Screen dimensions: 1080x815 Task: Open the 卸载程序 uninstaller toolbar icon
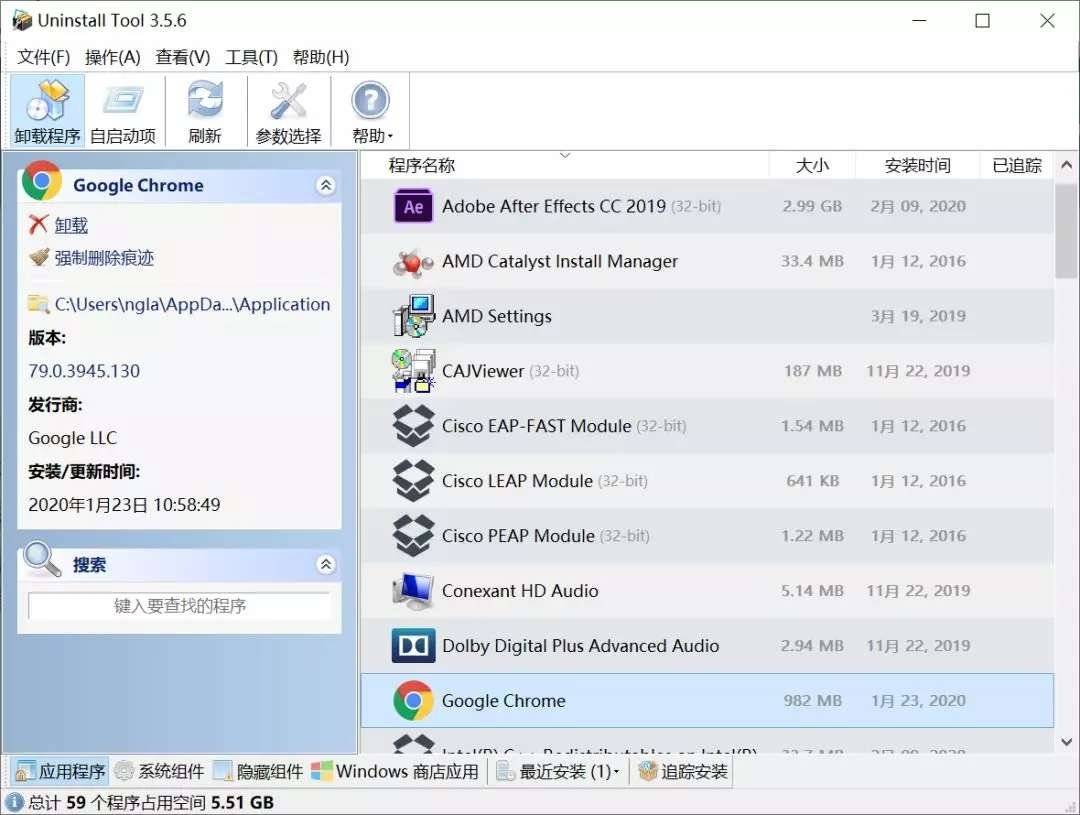click(47, 110)
